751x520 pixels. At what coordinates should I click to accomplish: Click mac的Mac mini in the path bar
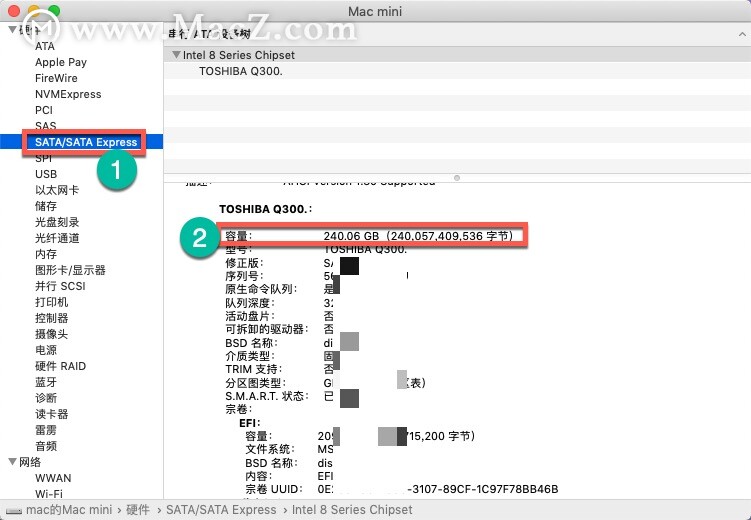click(x=68, y=510)
